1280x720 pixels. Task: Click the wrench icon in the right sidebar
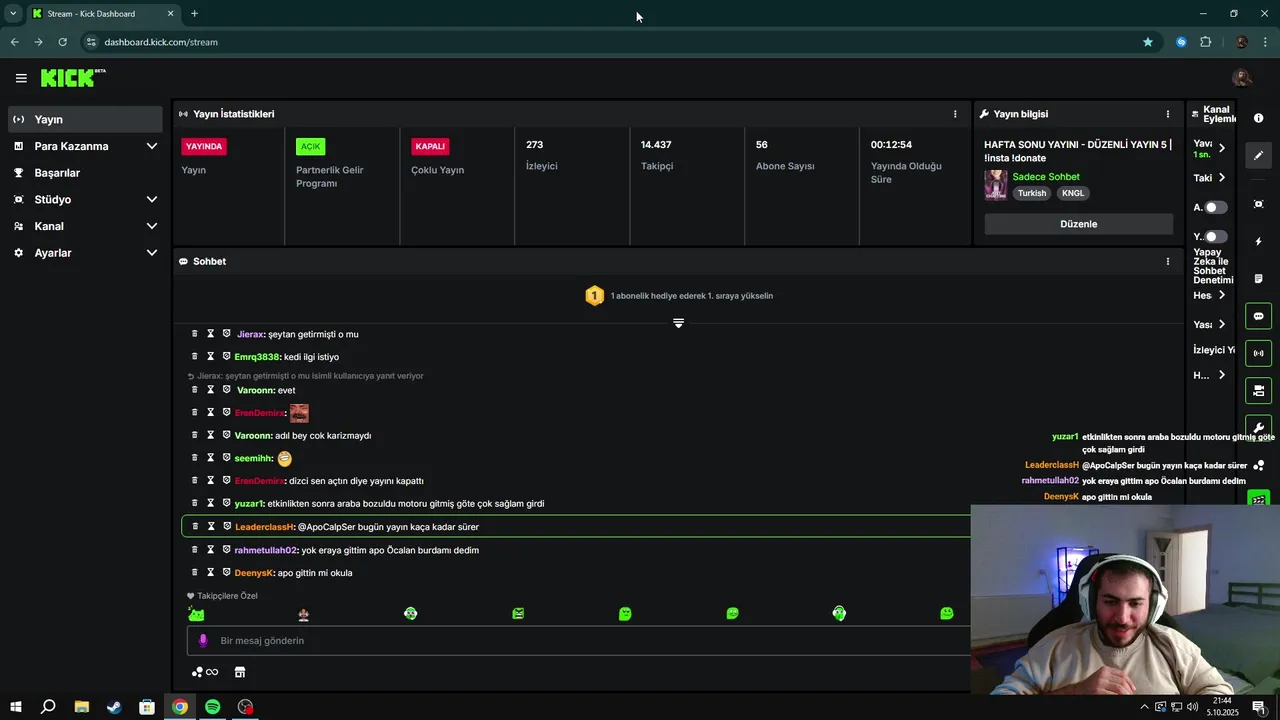(x=1259, y=427)
